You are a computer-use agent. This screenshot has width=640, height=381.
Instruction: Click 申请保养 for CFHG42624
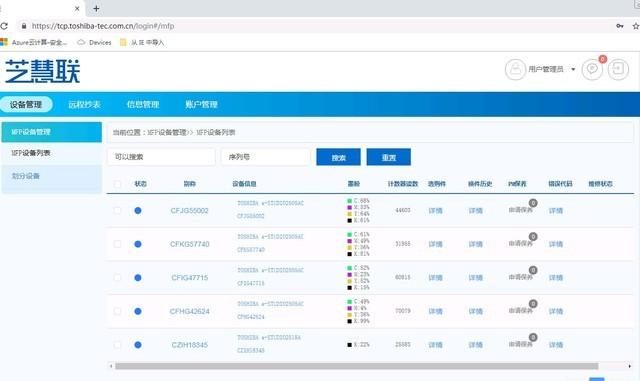520,311
